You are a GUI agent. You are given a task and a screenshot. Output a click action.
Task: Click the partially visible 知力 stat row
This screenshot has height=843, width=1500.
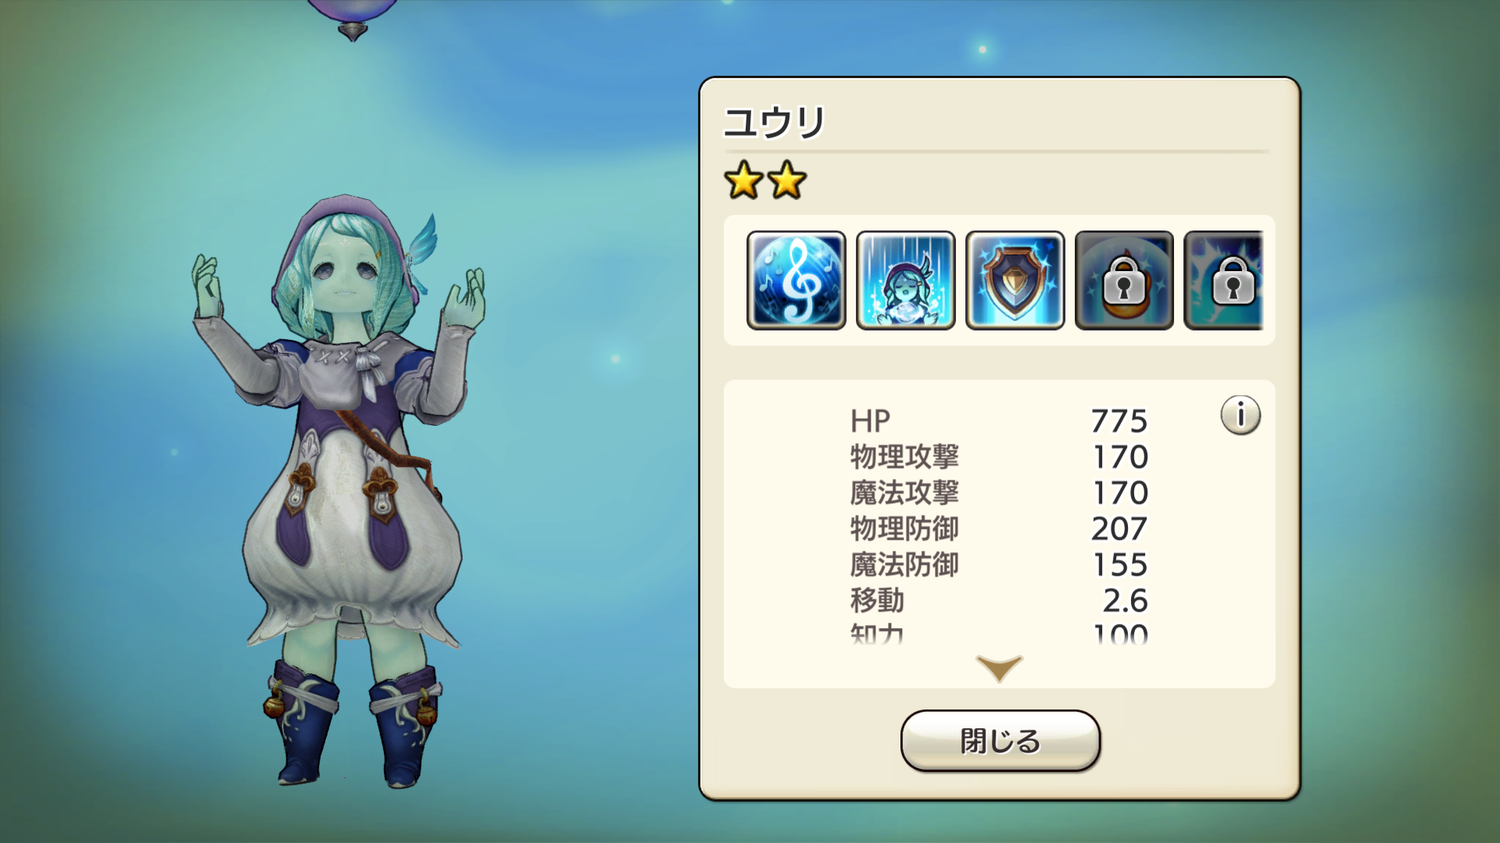[x=999, y=633]
